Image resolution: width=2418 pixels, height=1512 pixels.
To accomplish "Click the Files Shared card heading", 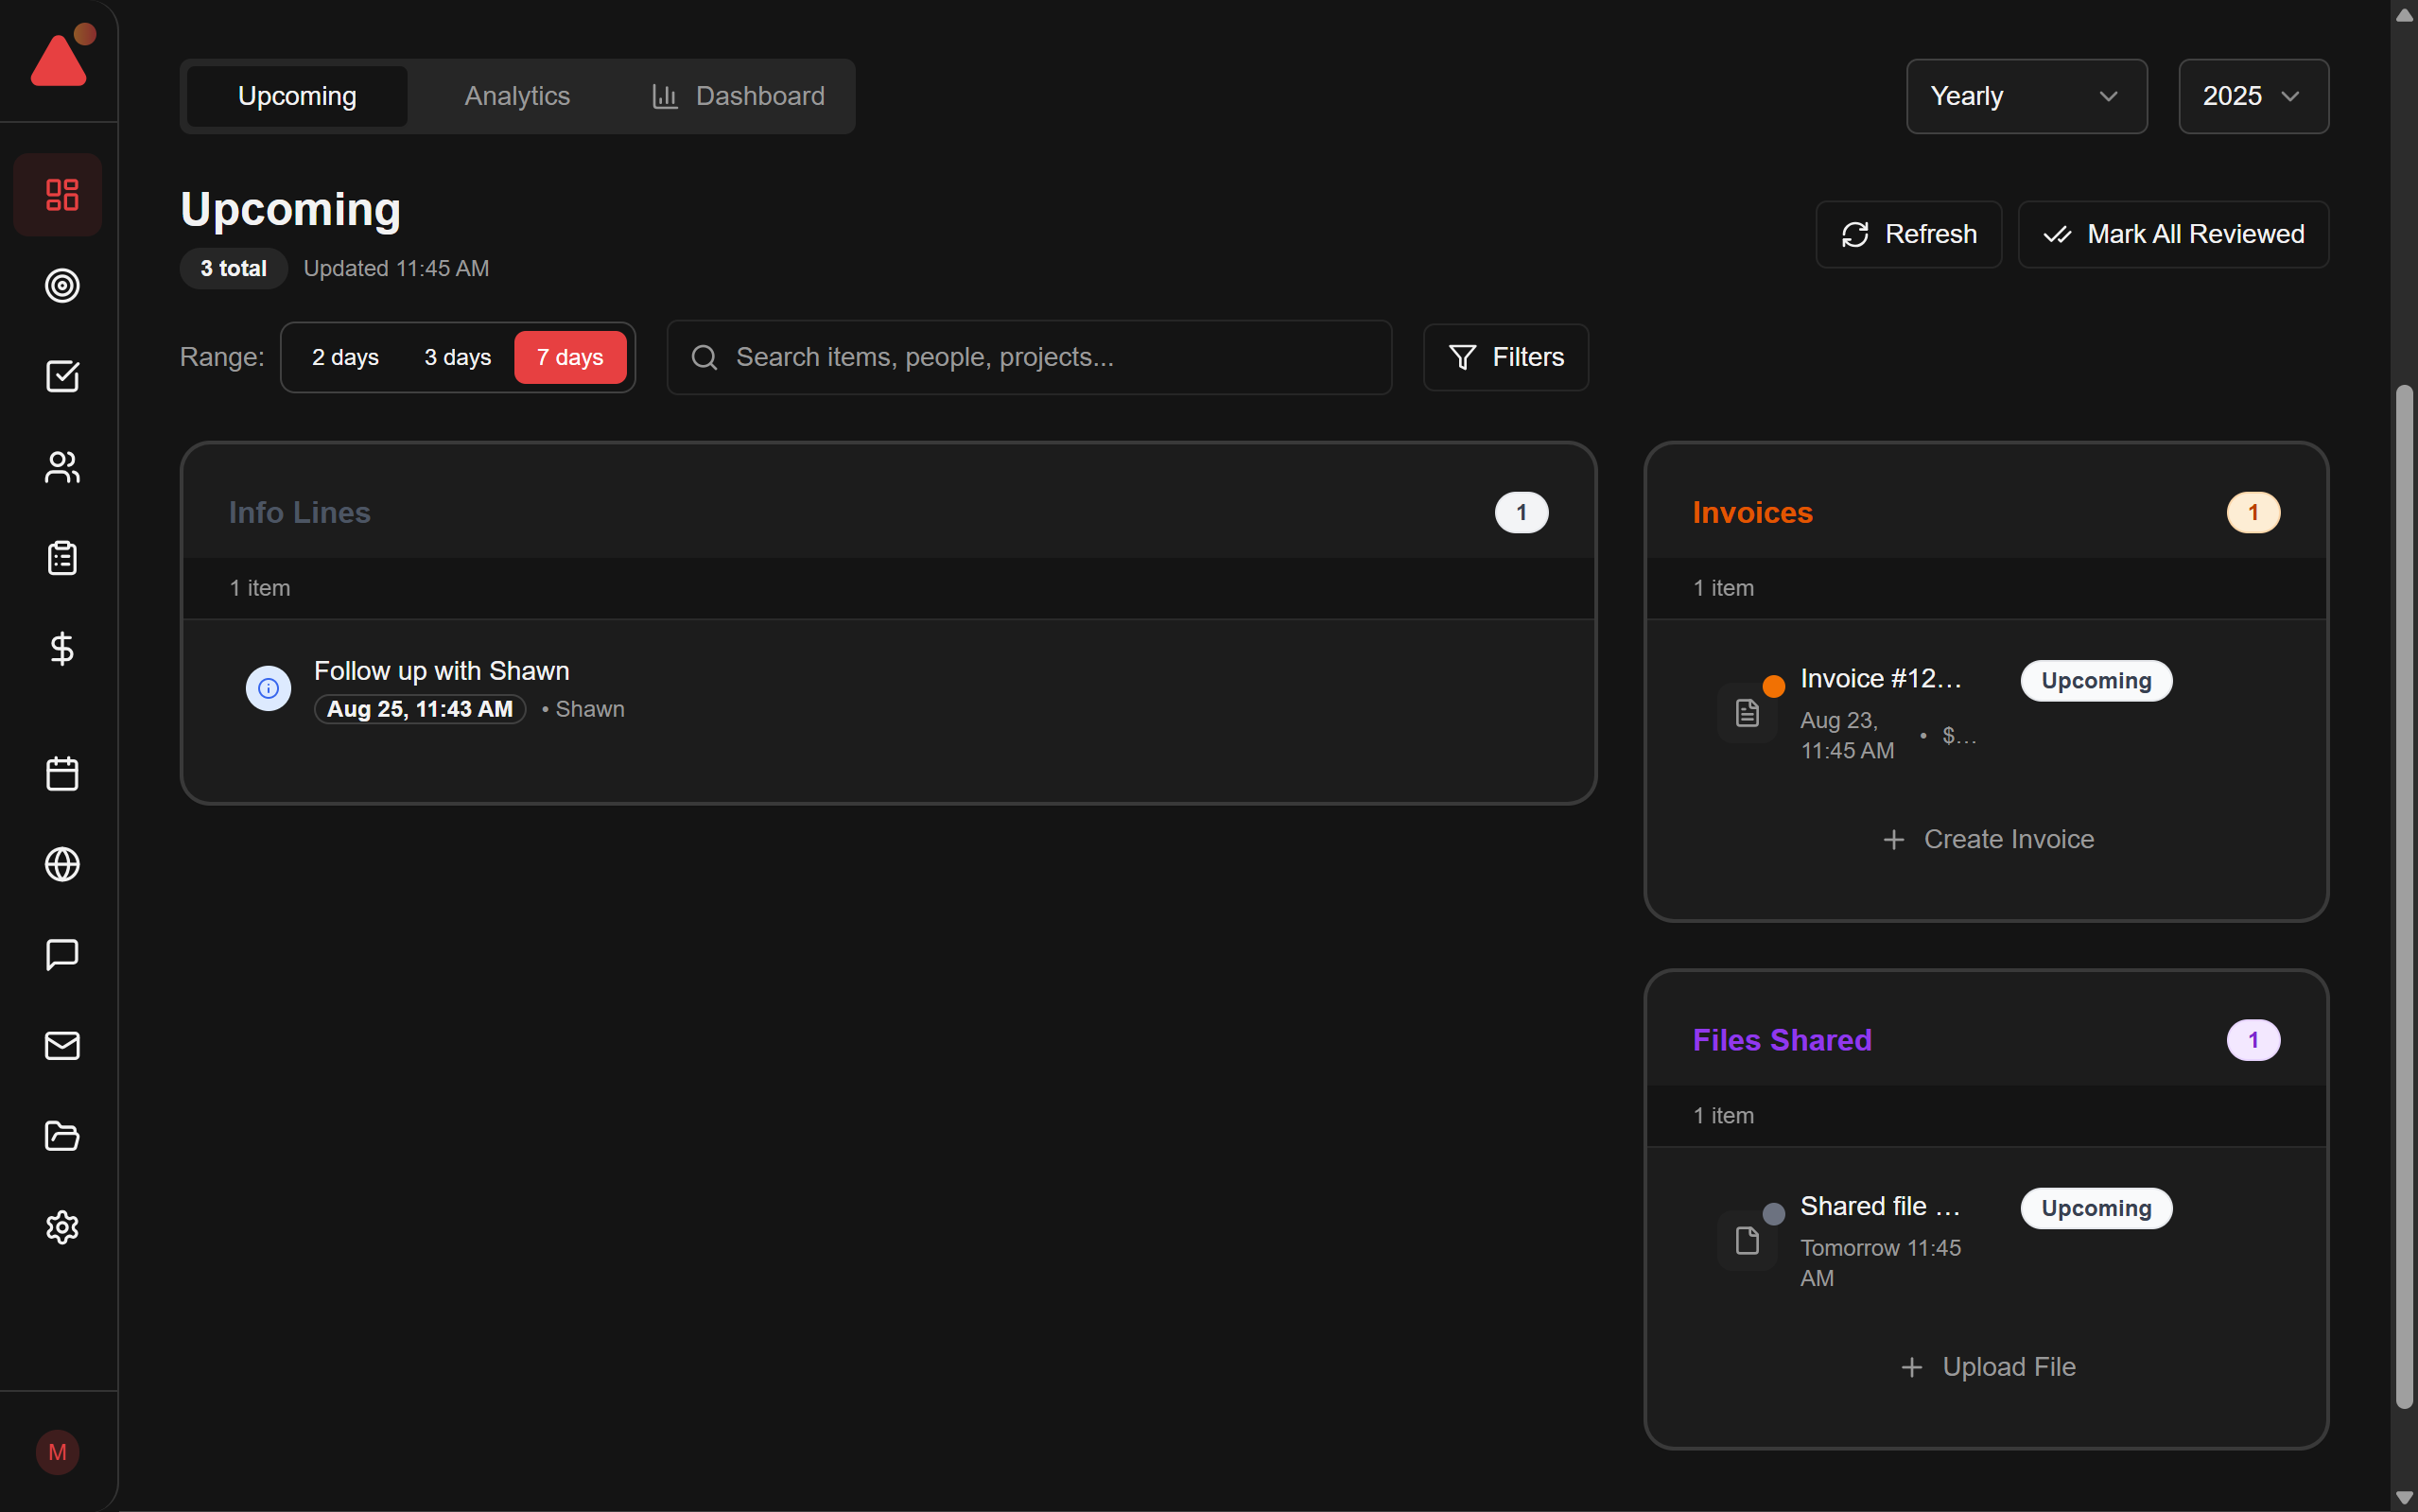I will [1782, 1040].
